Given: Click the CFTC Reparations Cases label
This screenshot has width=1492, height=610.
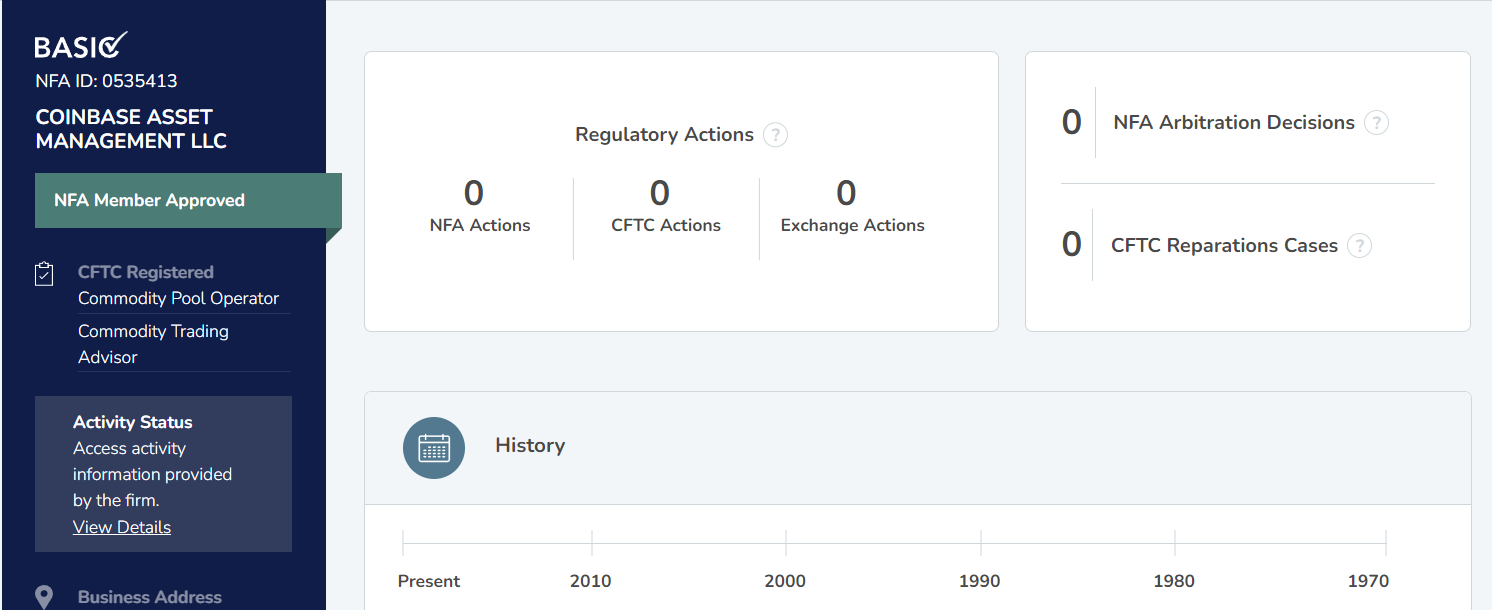Looking at the screenshot, I should [1224, 246].
